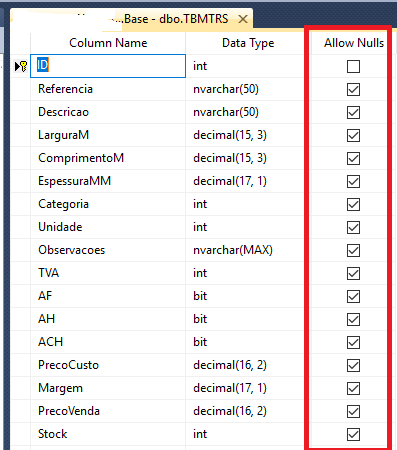This screenshot has height=450, width=397.
Task: Select the Margem column name cell
Action: click(108, 388)
